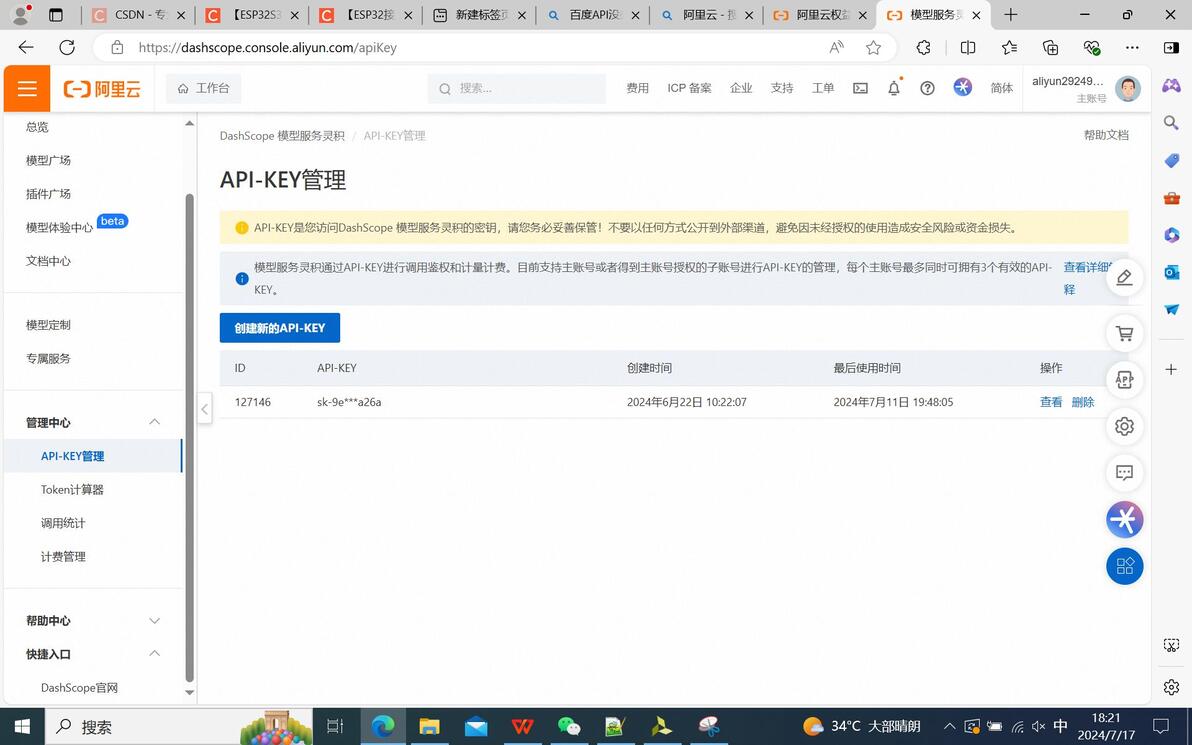Screen dimensions: 1192x745
Task: Open the floating settings gear icon
Action: click(x=1124, y=426)
